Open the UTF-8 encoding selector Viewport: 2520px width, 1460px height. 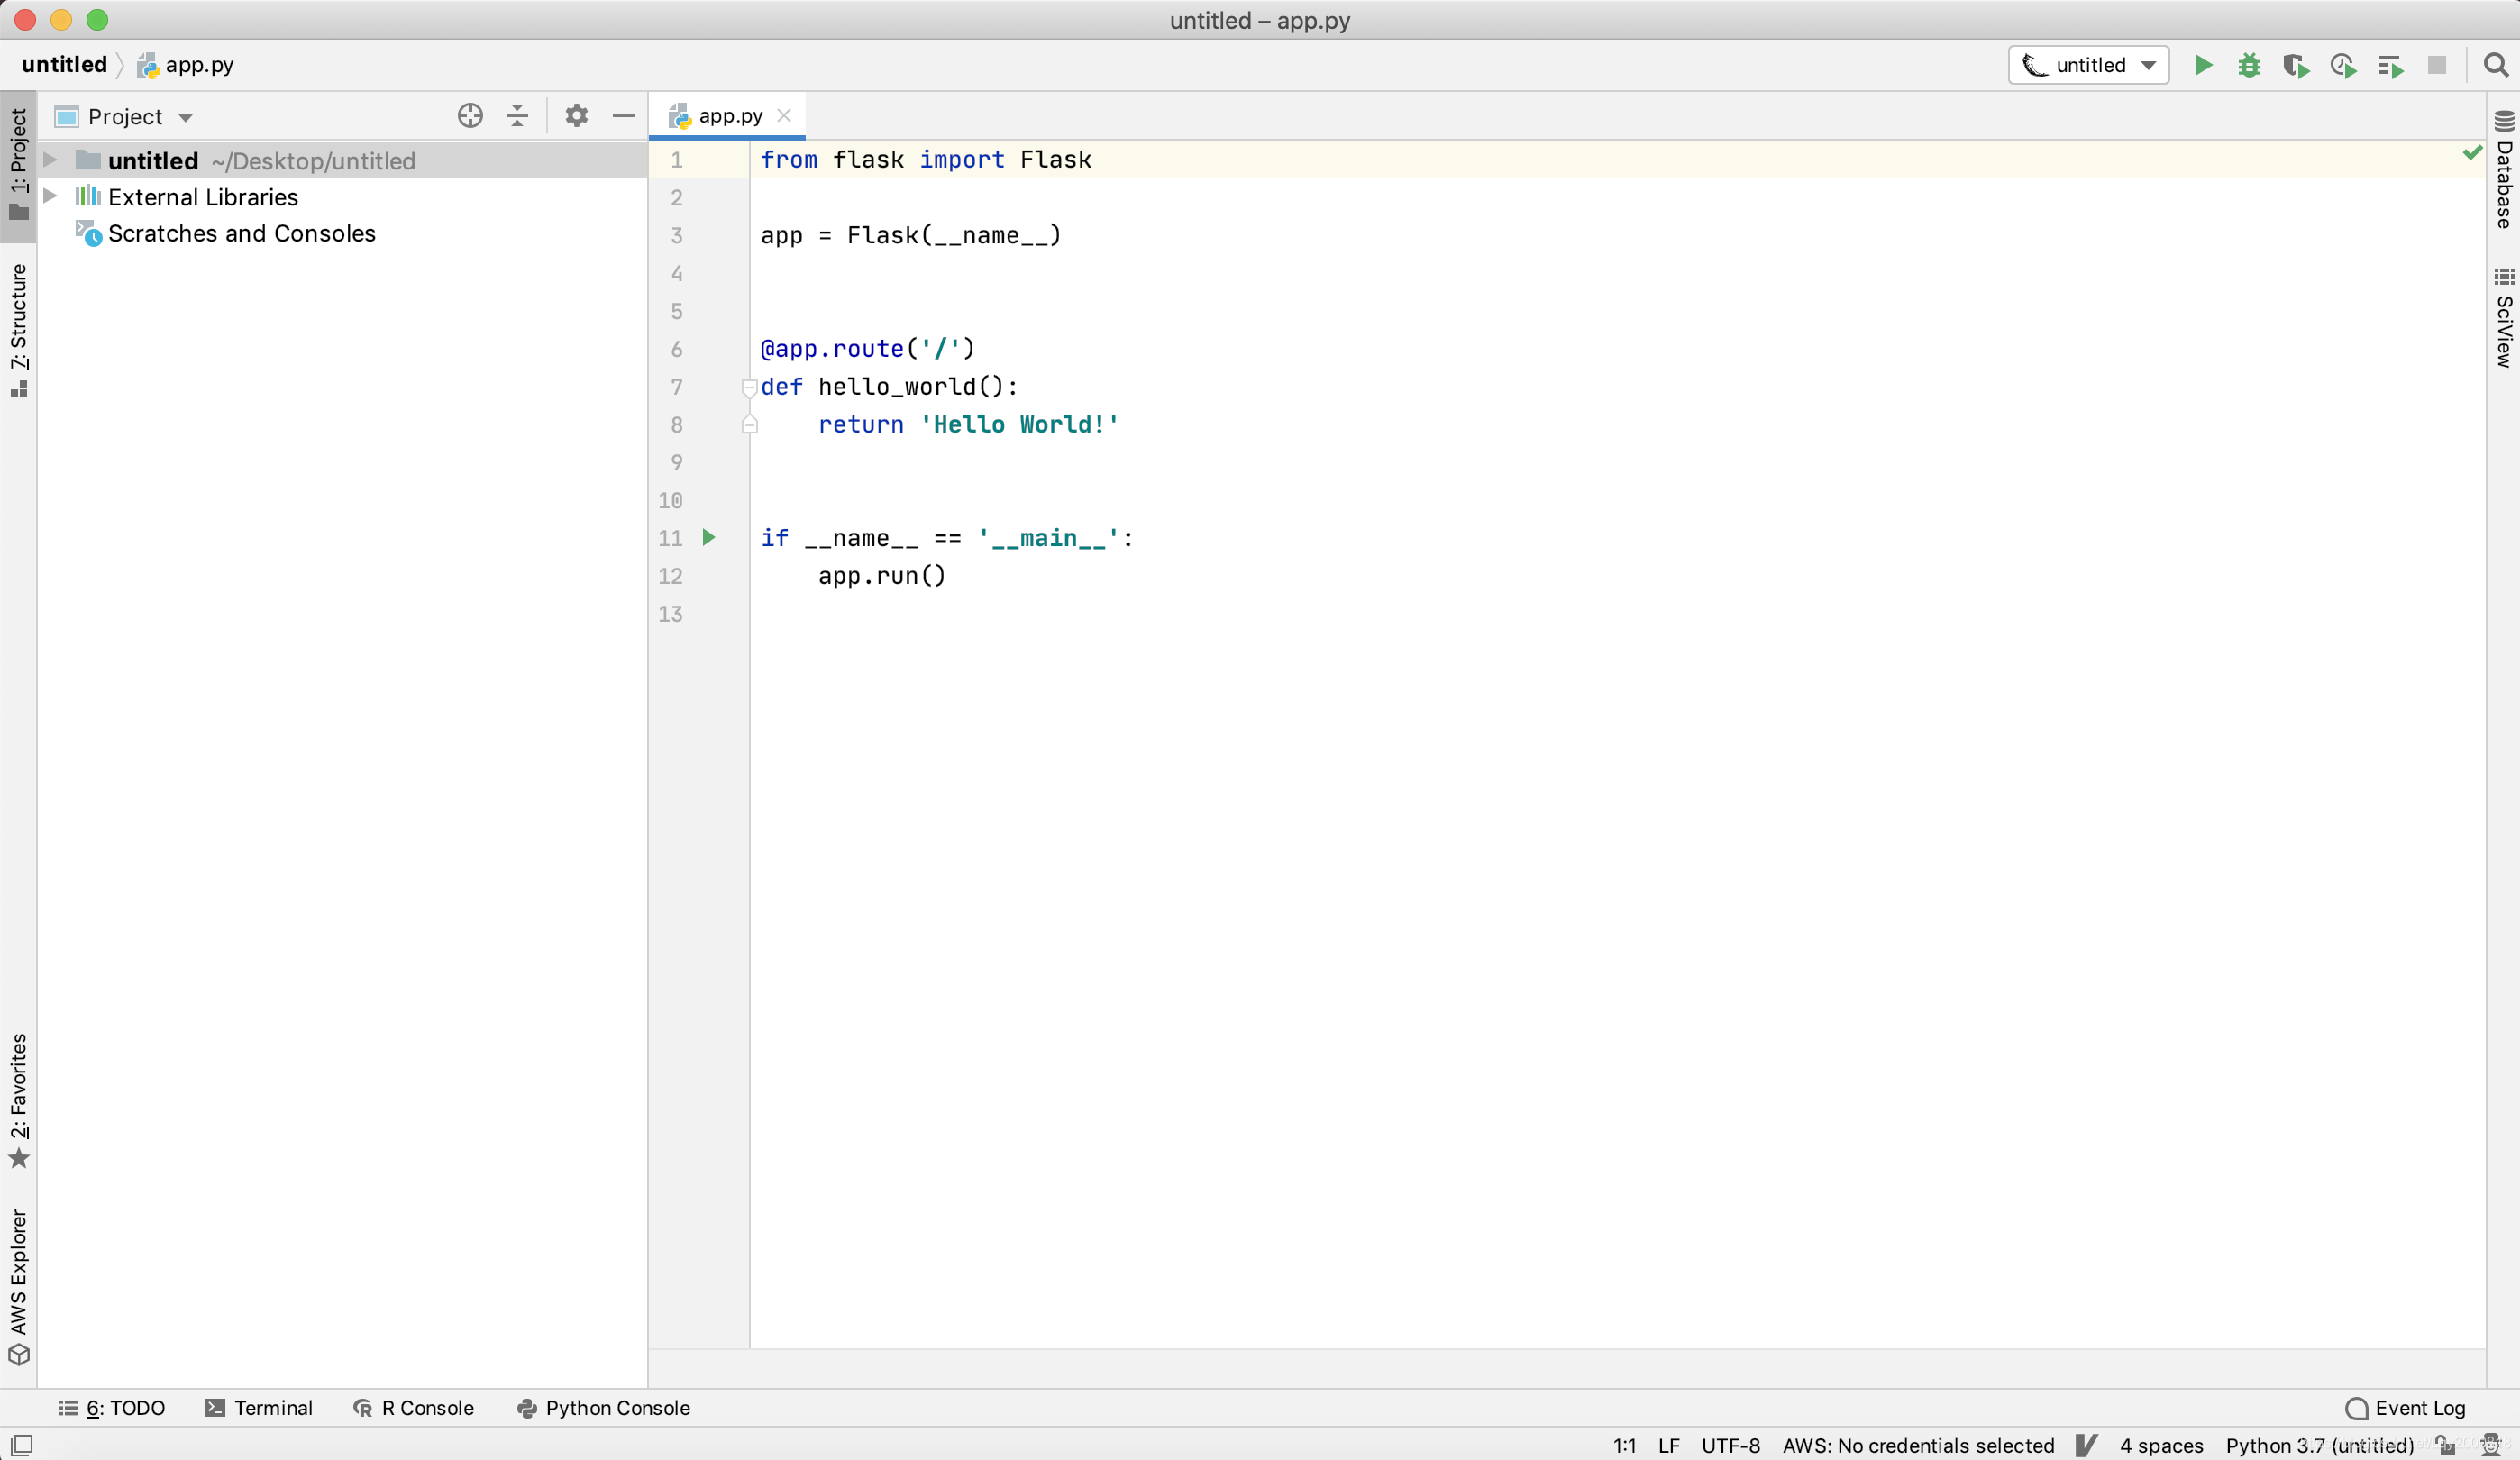coord(1730,1445)
